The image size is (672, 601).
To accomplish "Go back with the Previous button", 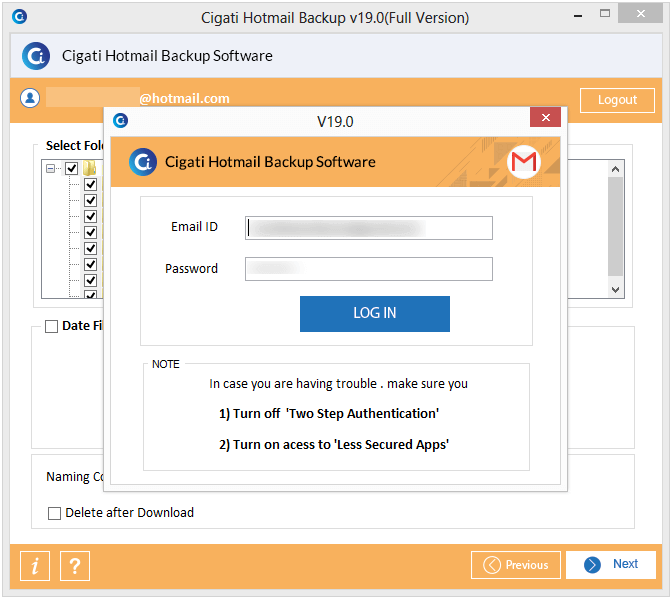I will click(516, 565).
